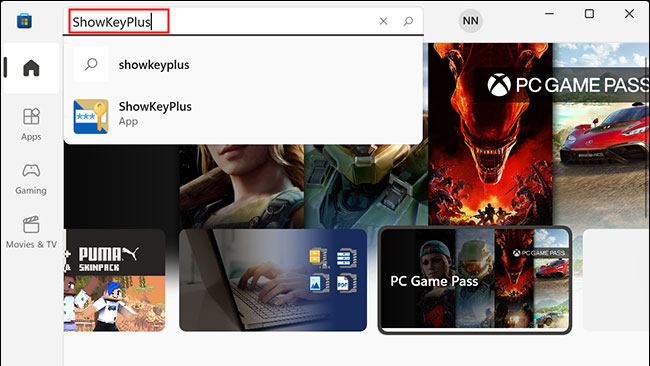Open the NN user profile avatar

point(471,21)
